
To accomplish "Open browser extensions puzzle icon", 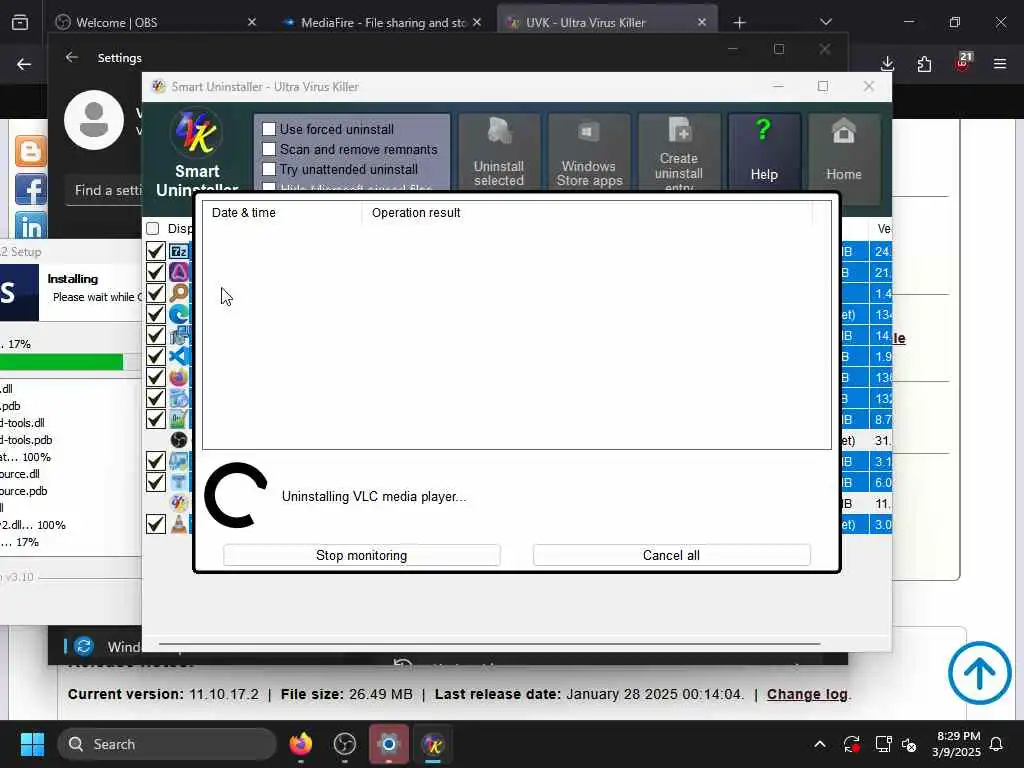I will [924, 64].
